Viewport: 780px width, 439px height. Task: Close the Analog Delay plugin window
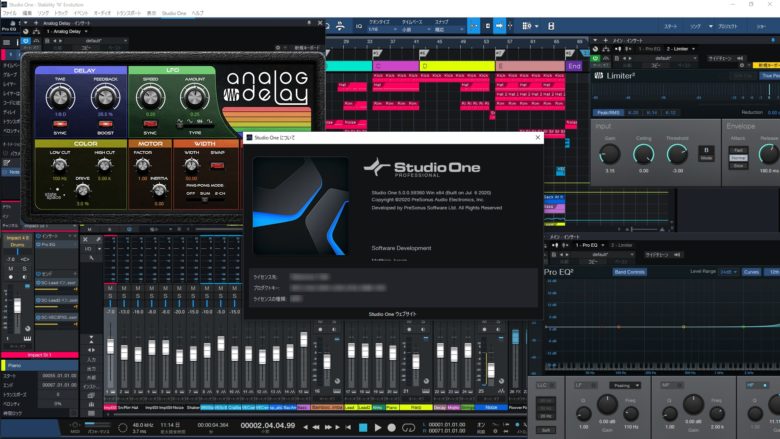[x=320, y=23]
